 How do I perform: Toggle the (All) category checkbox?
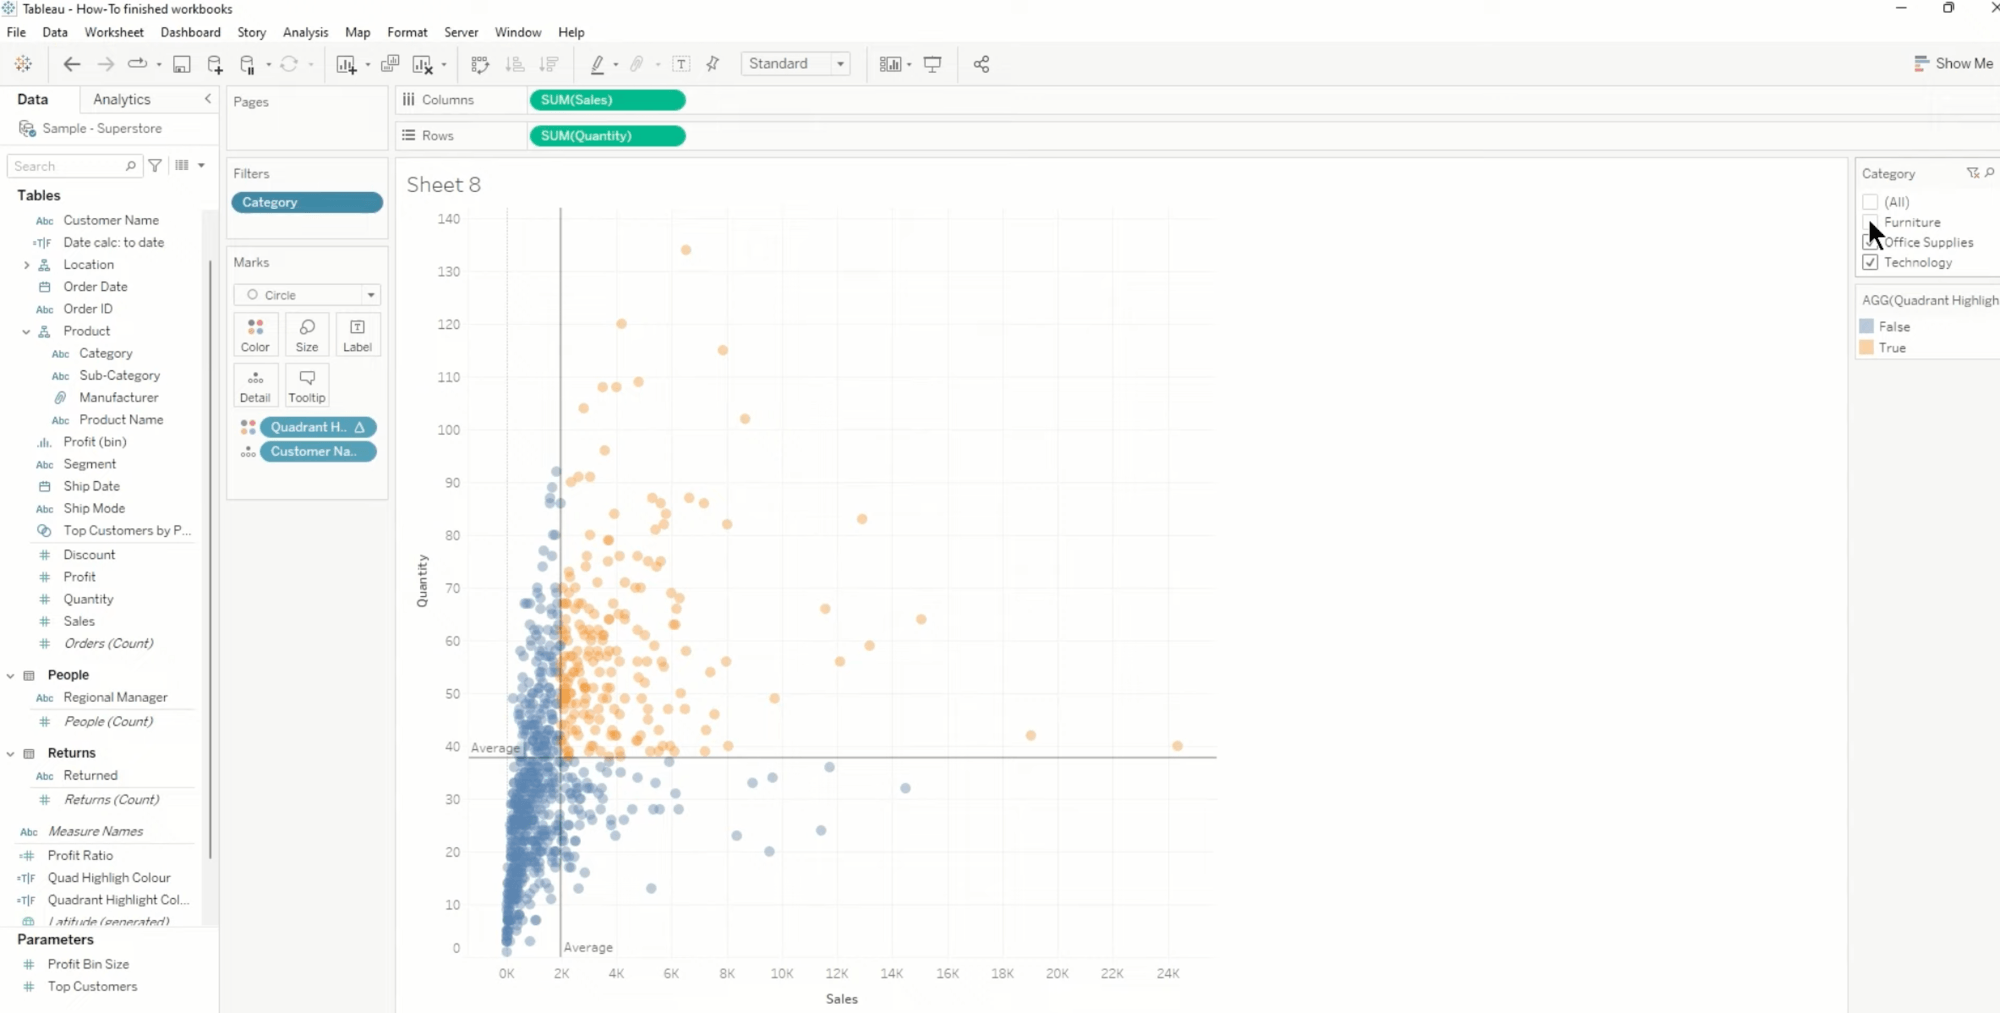click(x=1870, y=202)
